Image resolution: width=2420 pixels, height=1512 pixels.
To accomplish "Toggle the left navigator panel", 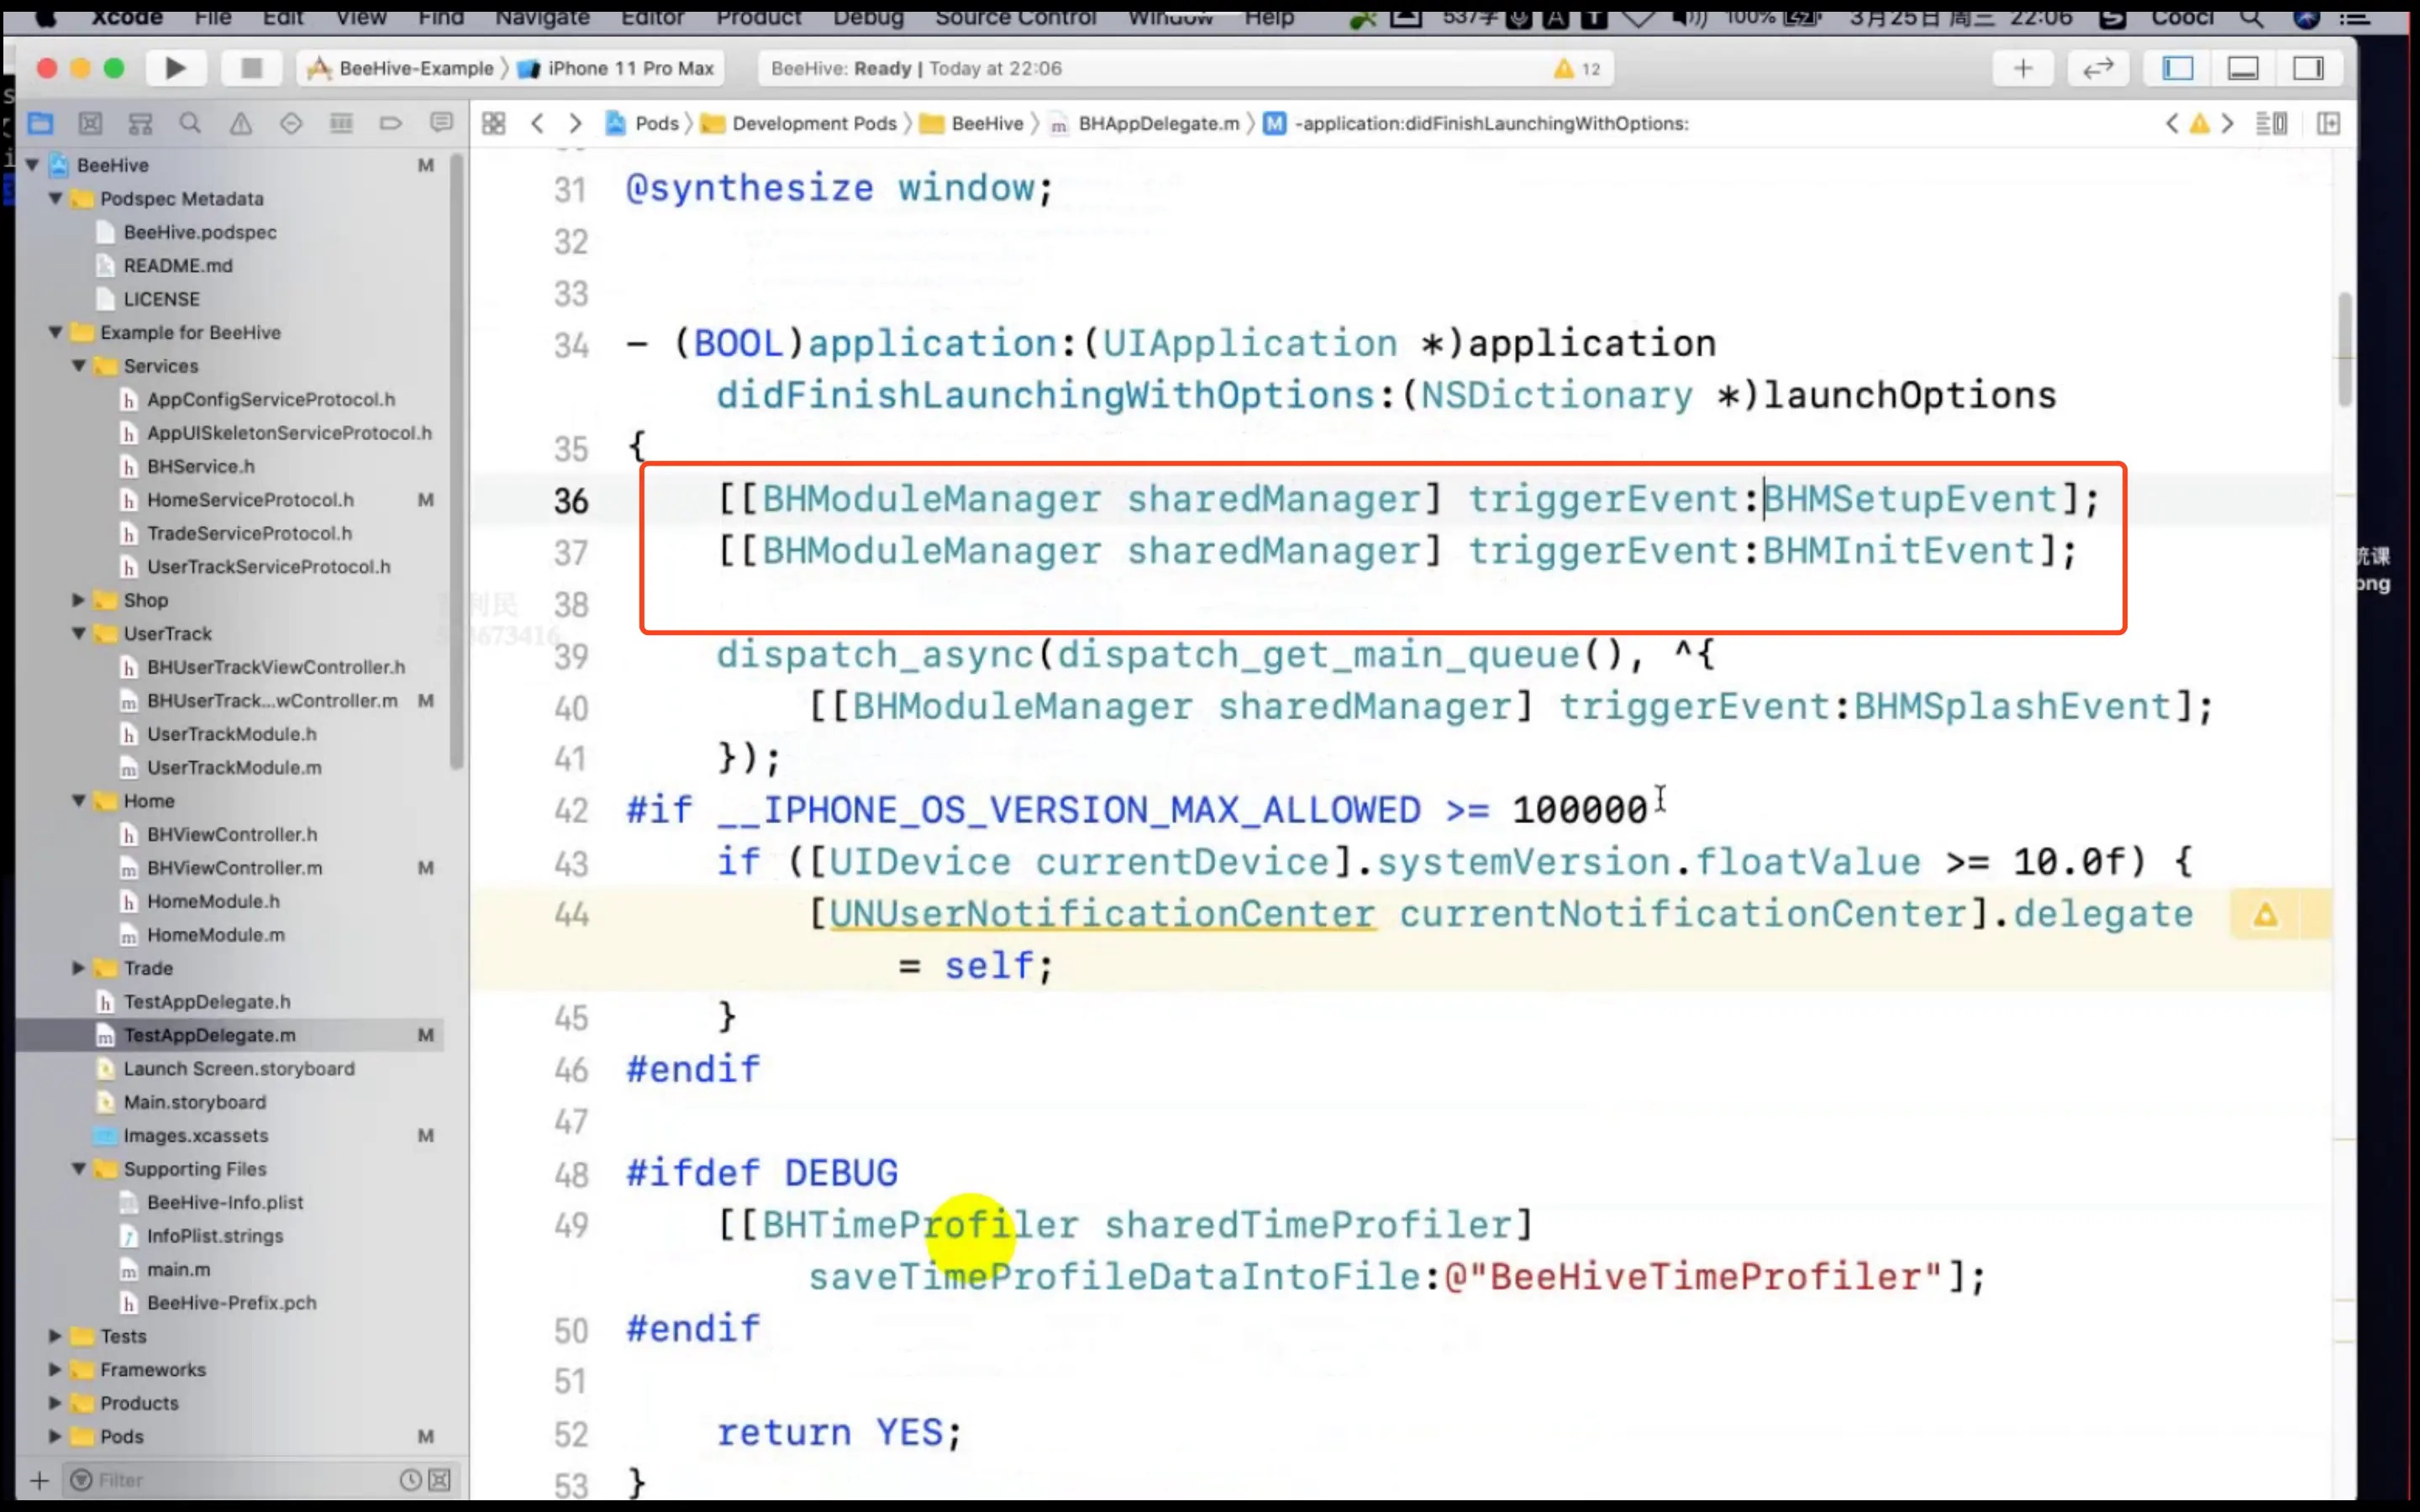I will (2177, 68).
